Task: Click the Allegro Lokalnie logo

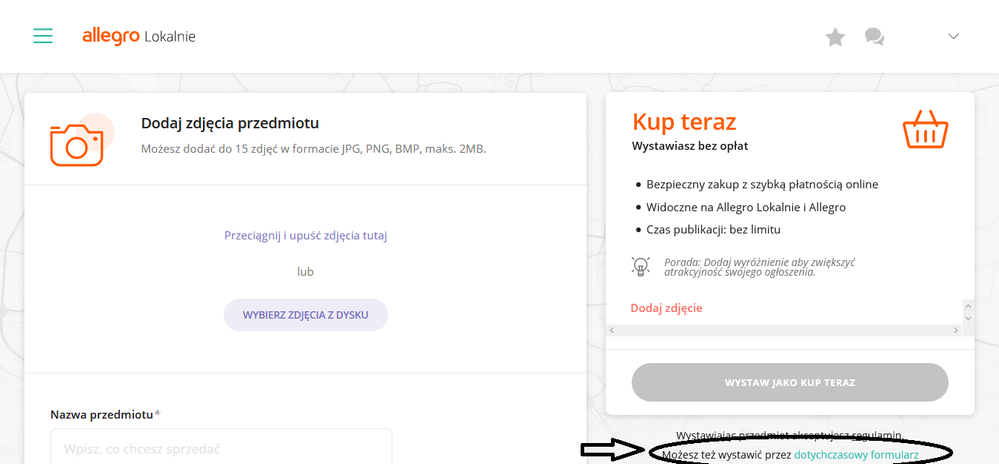Action: (138, 36)
